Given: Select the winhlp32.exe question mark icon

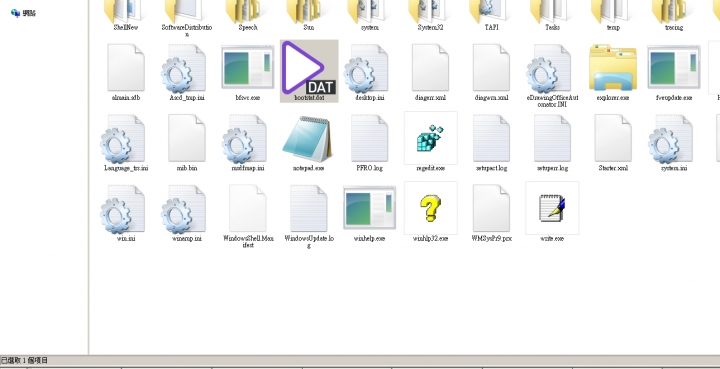Looking at the screenshot, I should pos(431,208).
